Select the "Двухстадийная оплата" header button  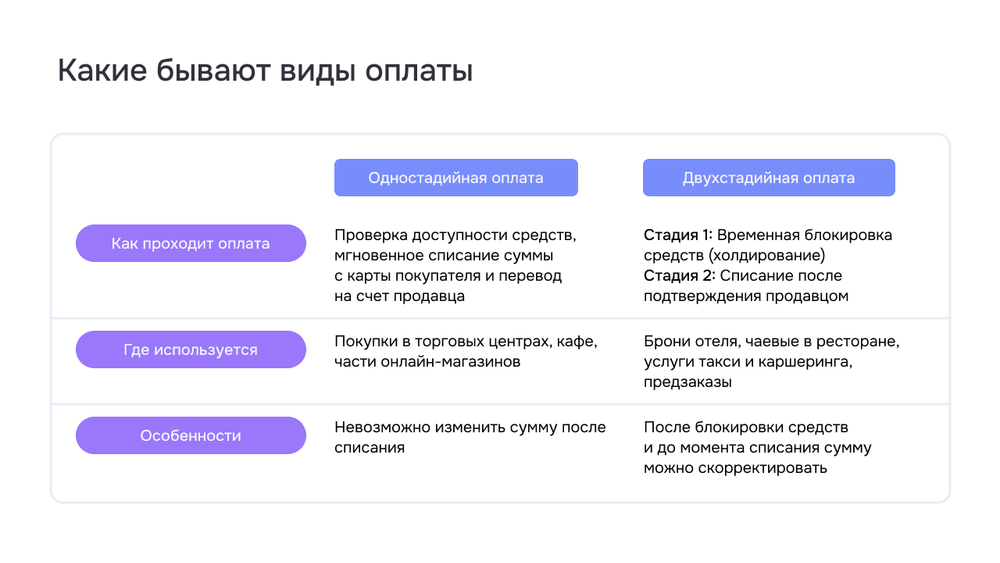[x=768, y=178]
